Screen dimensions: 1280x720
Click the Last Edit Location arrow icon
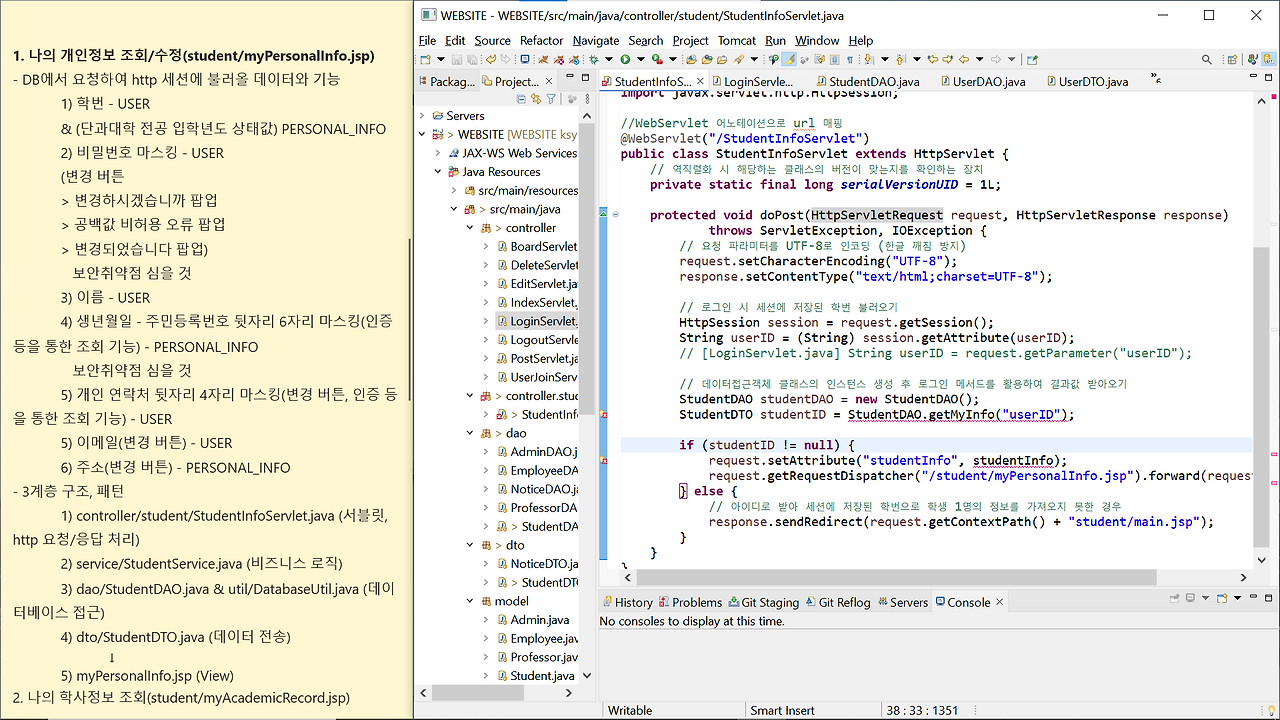[x=933, y=60]
